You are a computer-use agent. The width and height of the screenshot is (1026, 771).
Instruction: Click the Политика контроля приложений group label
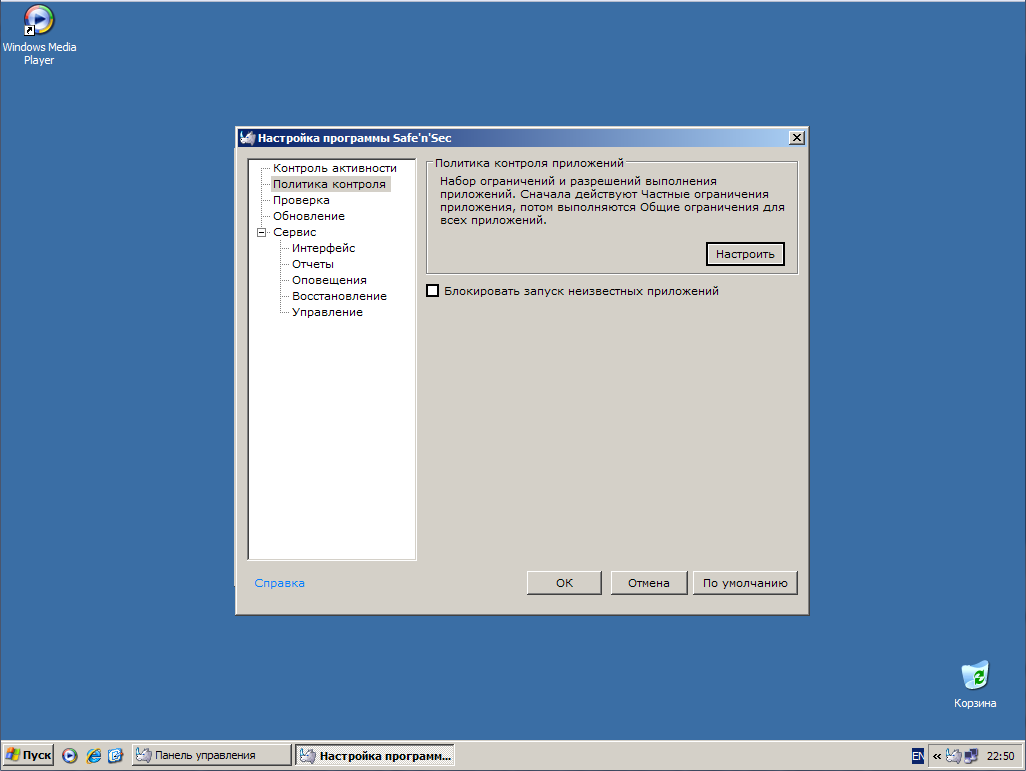[x=529, y=163]
